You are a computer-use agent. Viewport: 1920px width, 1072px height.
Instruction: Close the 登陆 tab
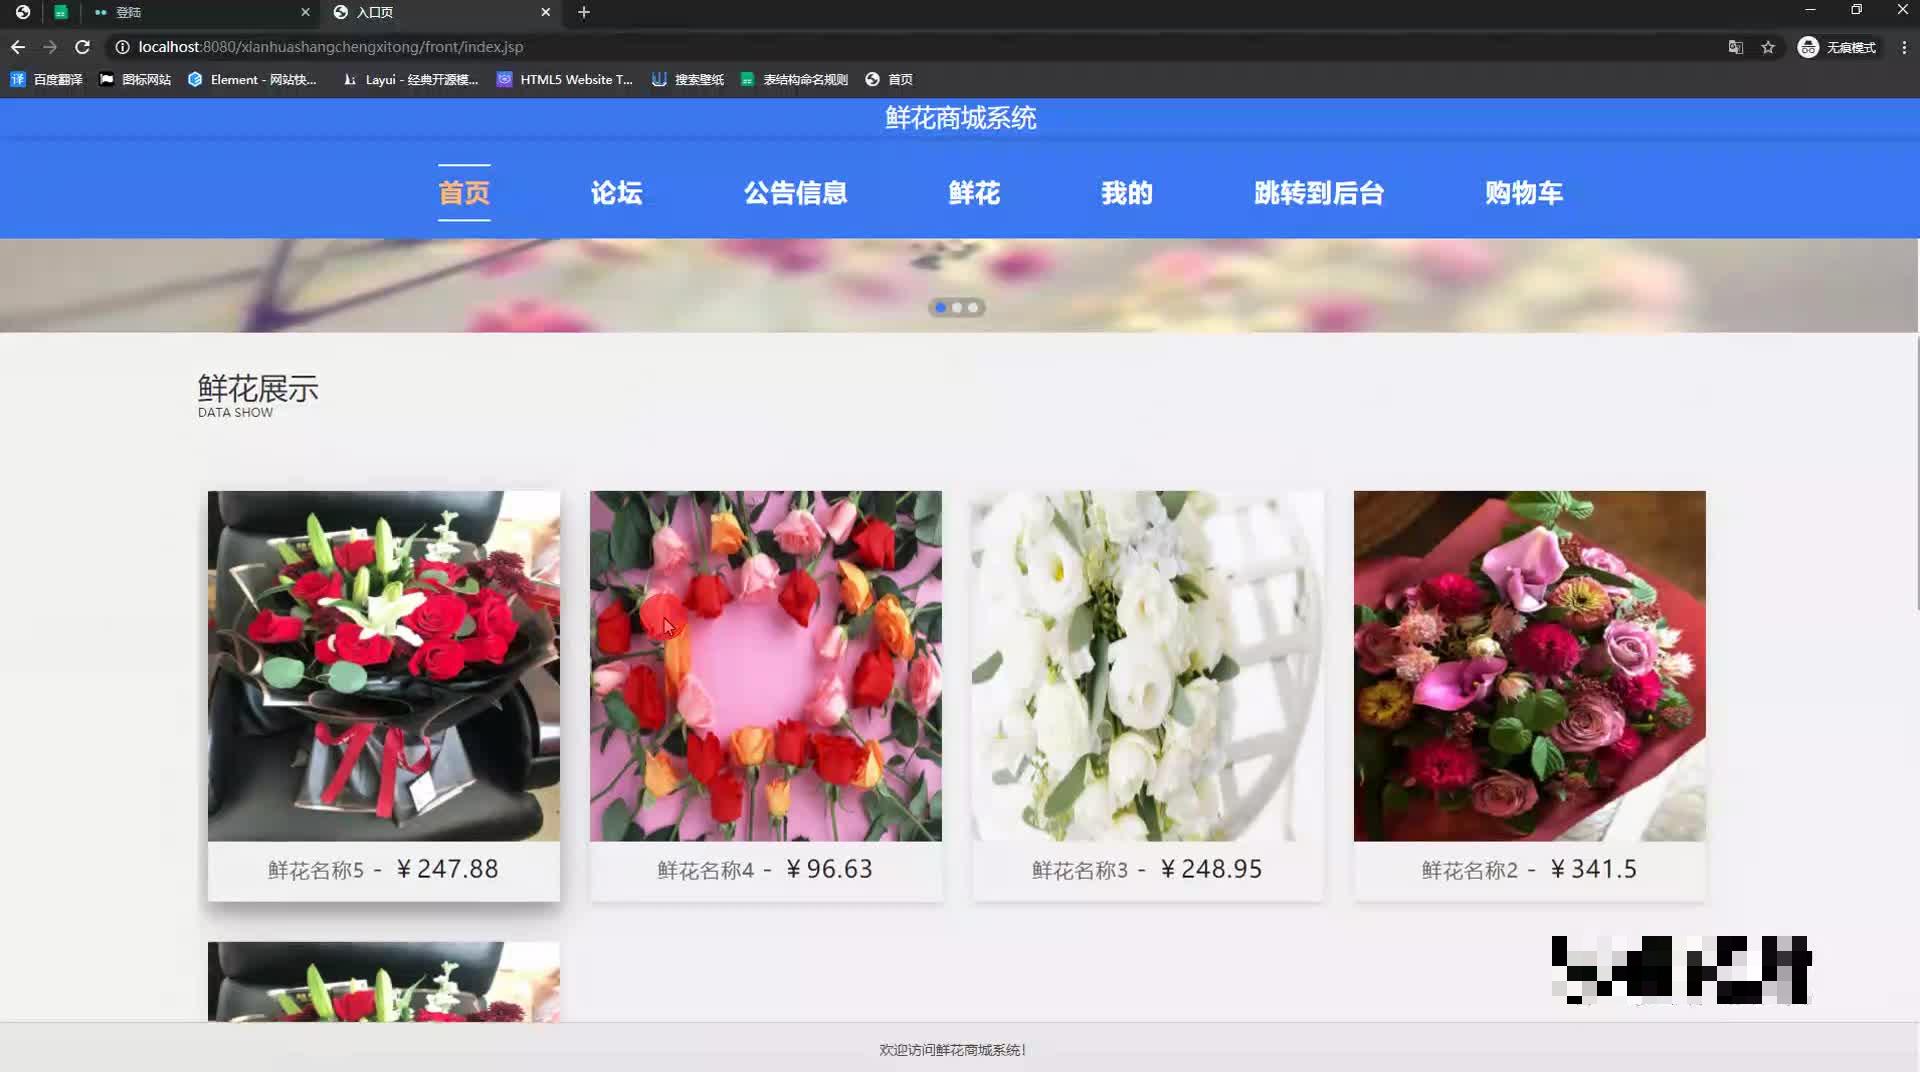[x=305, y=12]
